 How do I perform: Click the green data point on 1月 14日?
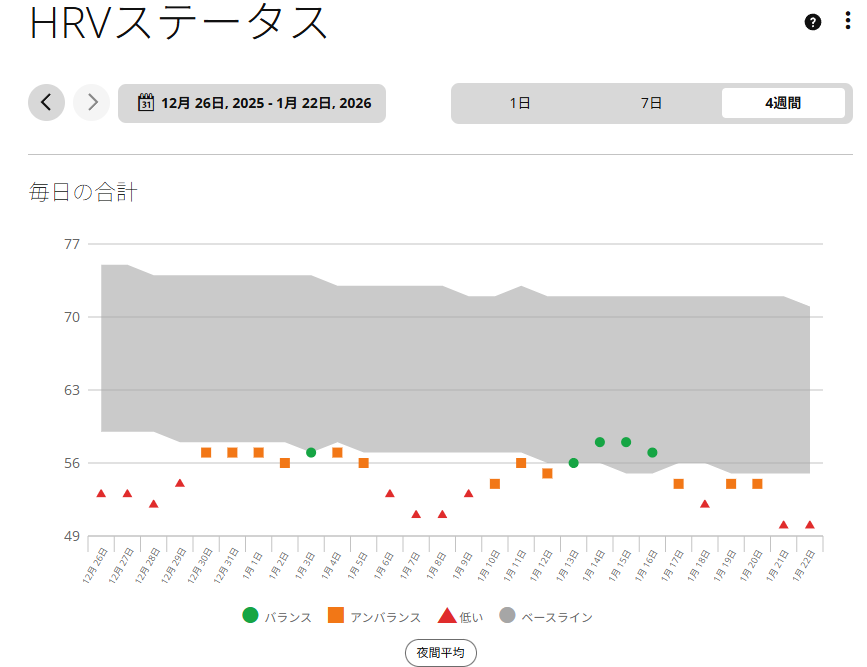point(600,442)
